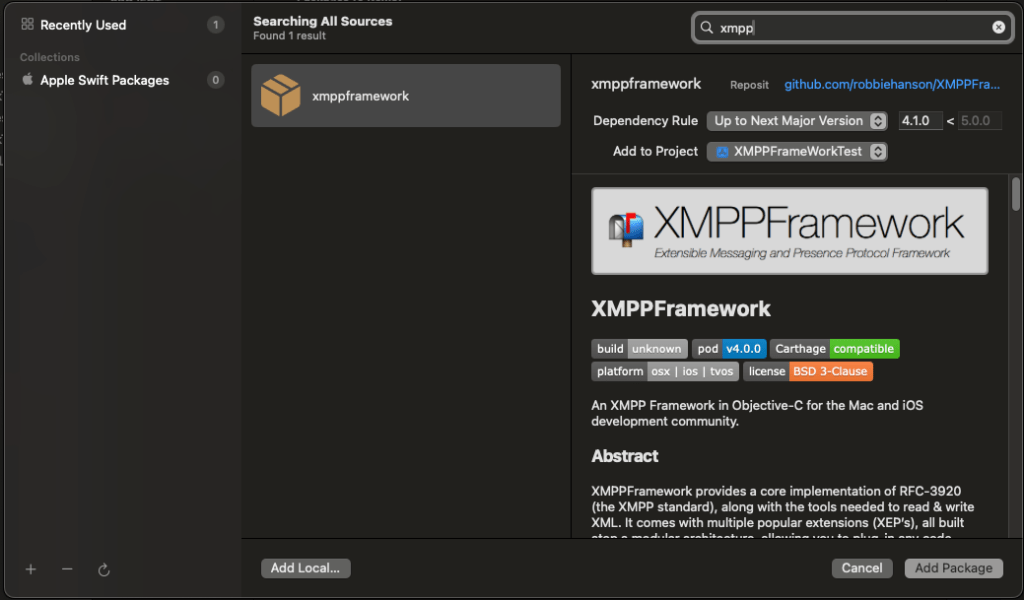1024x600 pixels.
Task: Click the plus icon to add collection
Action: click(x=31, y=569)
